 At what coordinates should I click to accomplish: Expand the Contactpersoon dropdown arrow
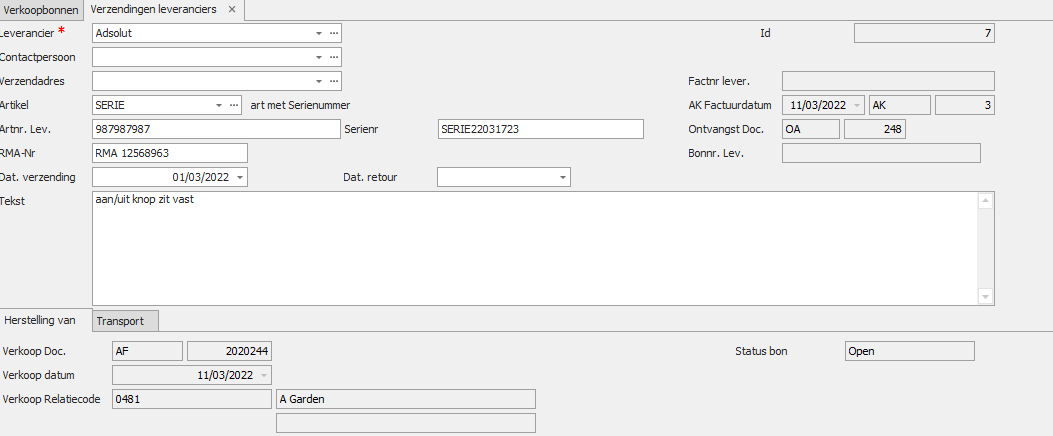tap(319, 57)
